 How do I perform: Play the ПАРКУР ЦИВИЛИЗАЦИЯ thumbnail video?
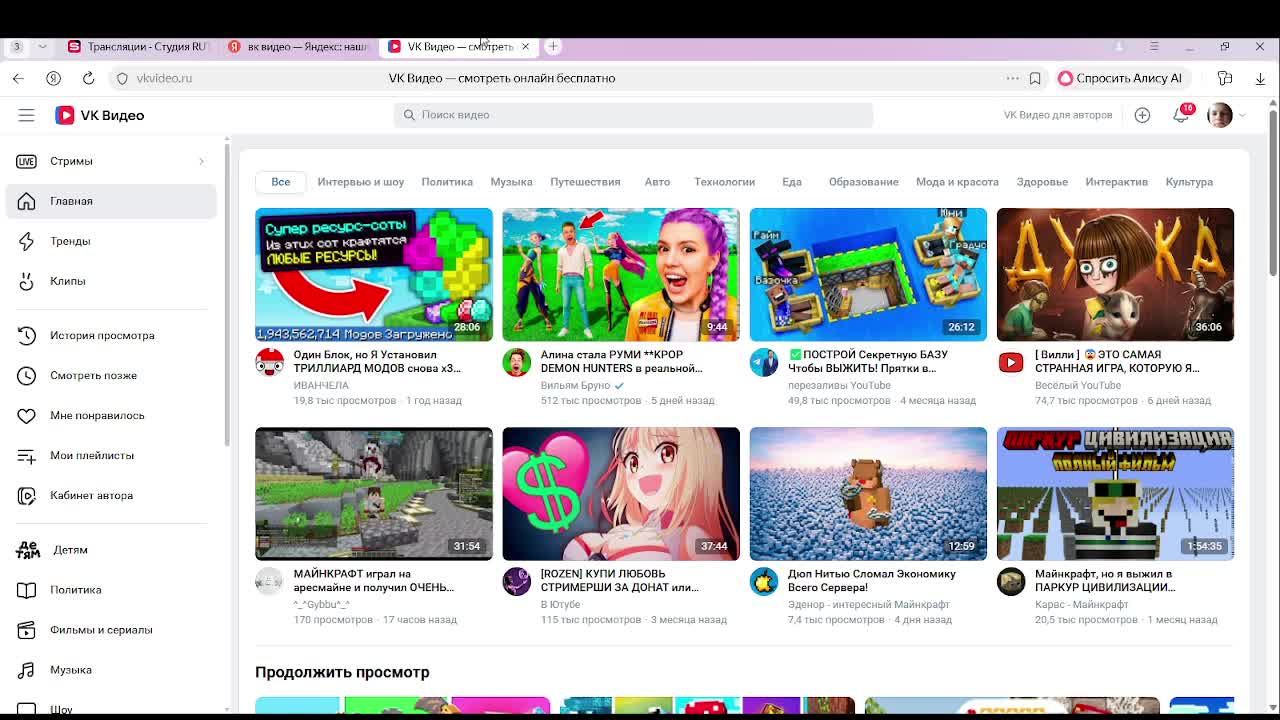pos(1115,493)
